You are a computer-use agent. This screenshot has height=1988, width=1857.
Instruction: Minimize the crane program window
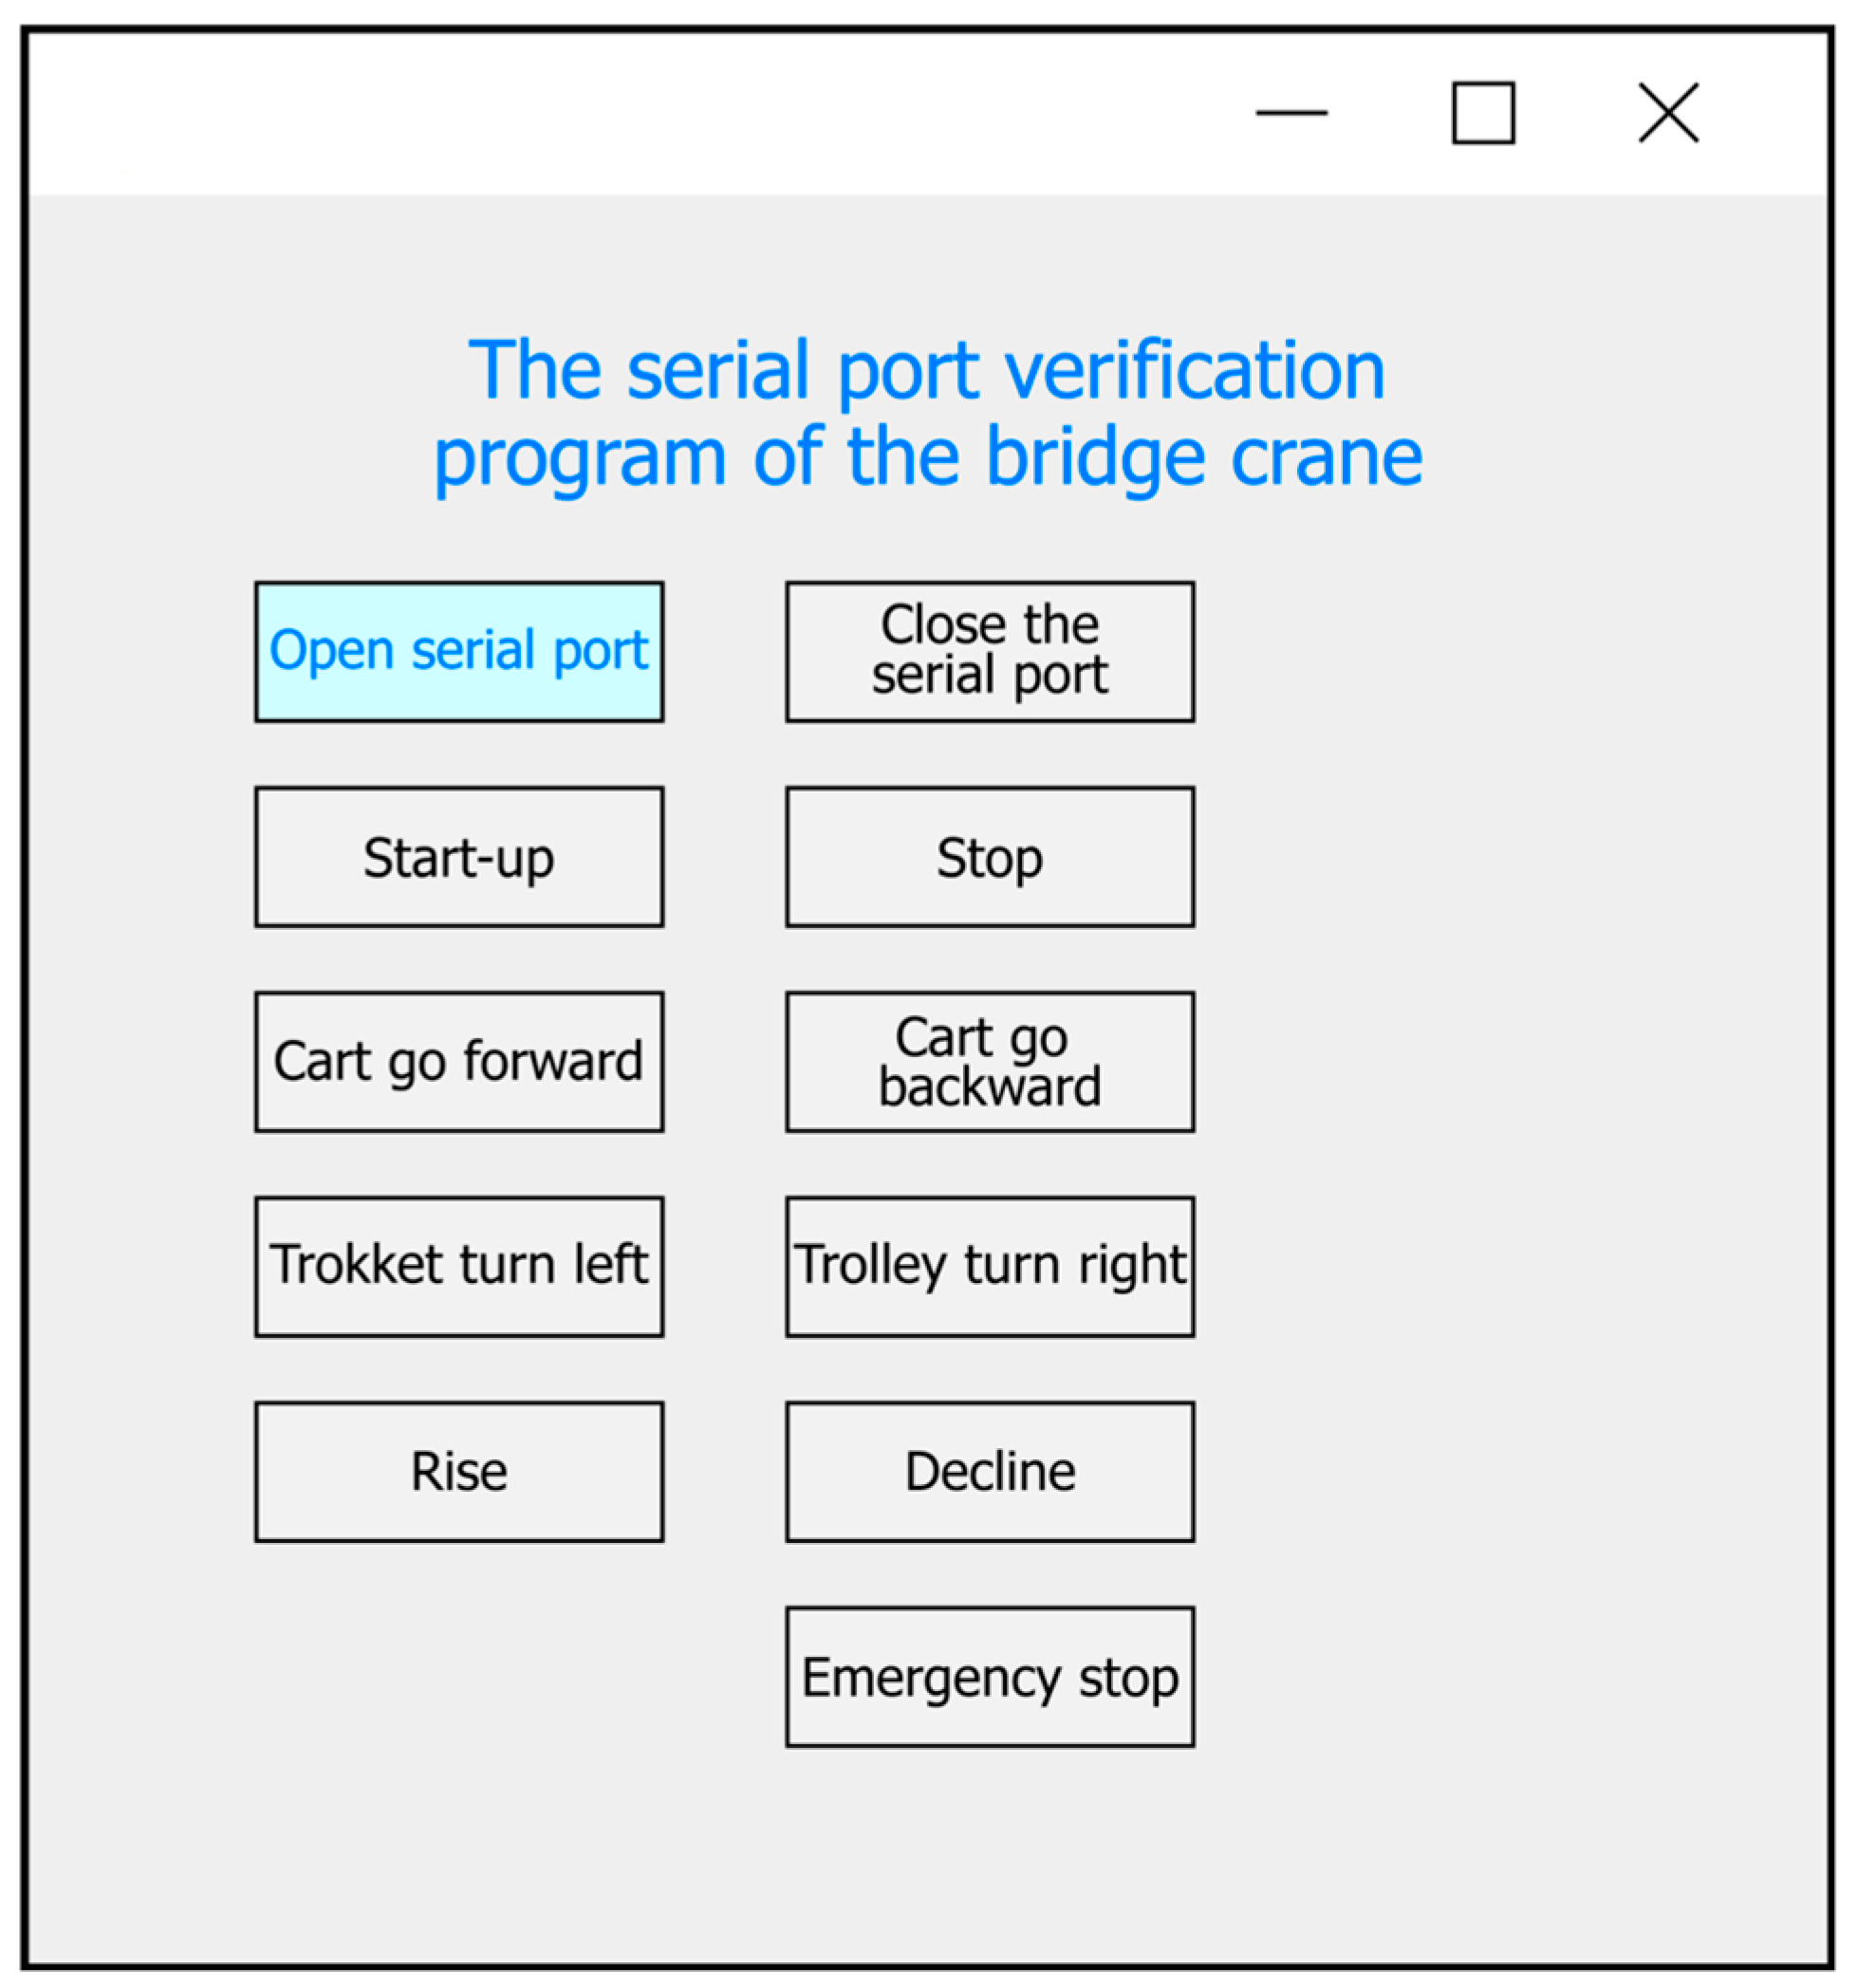pyautogui.click(x=1291, y=113)
